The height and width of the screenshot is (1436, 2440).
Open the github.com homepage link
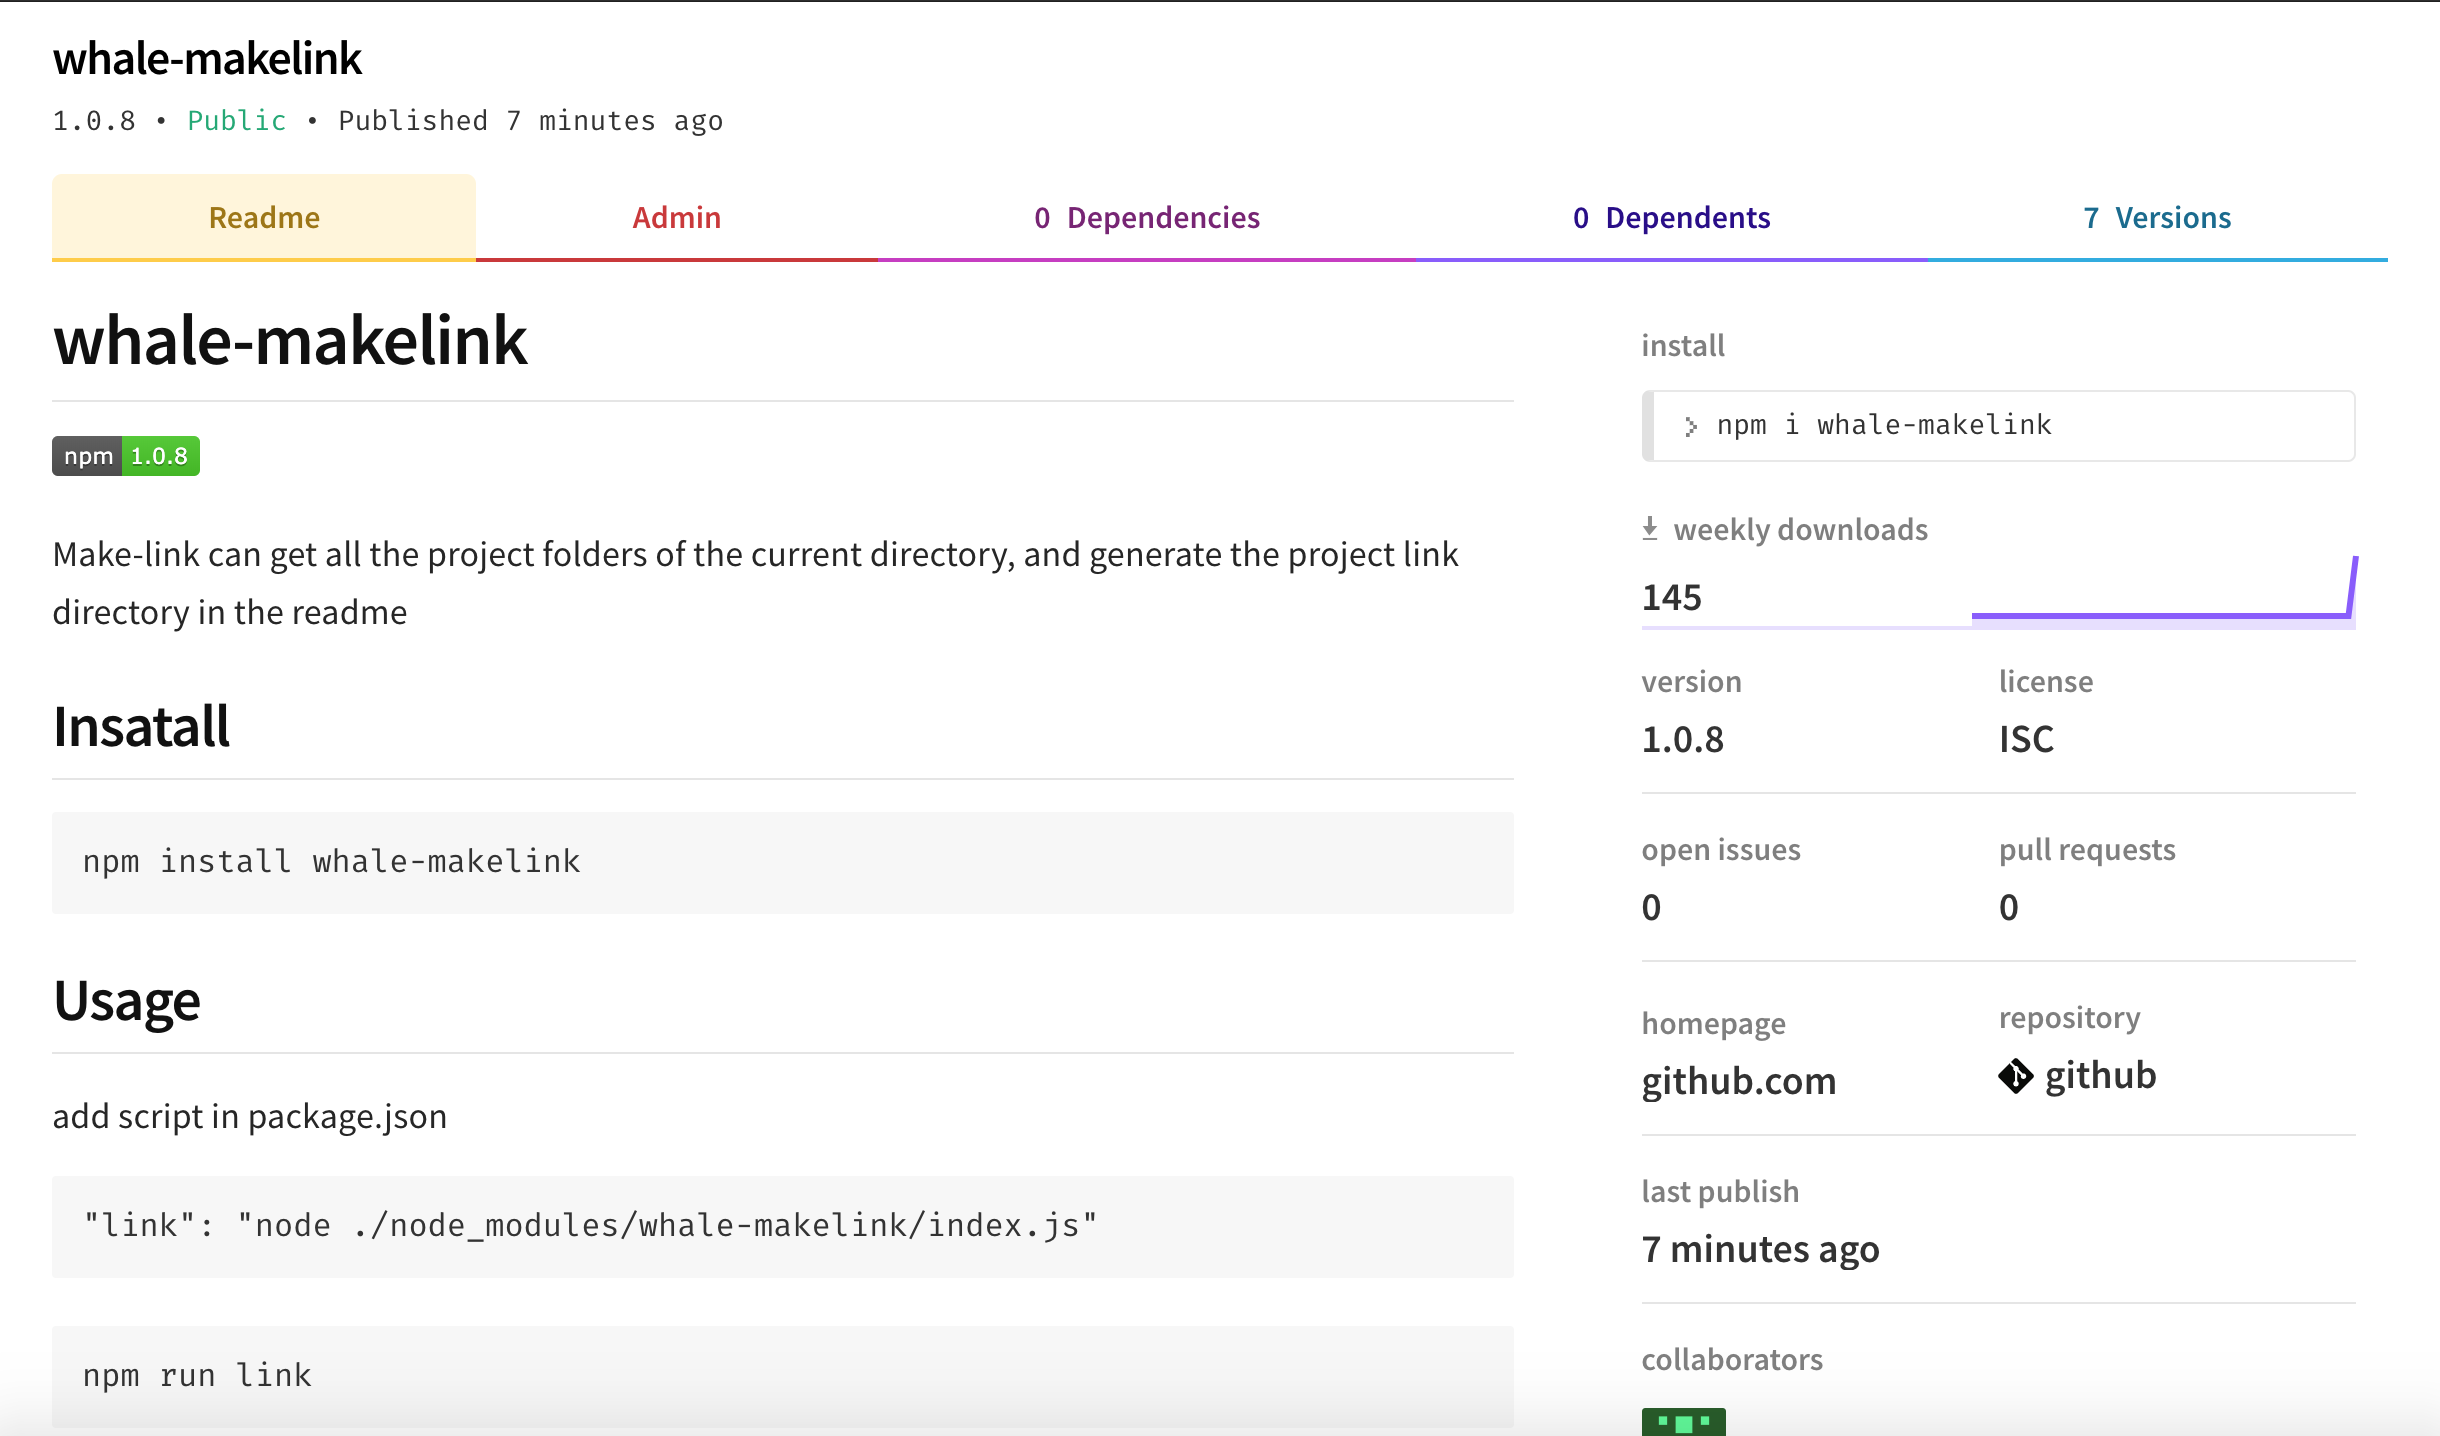click(x=1739, y=1081)
